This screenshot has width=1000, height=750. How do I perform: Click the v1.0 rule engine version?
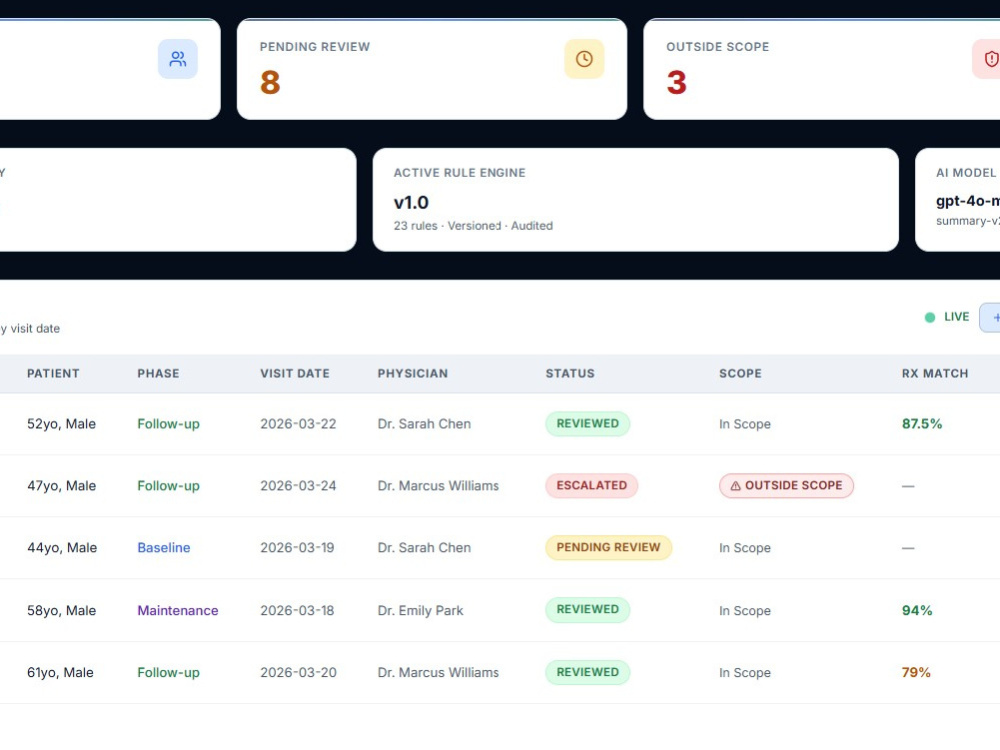point(411,203)
